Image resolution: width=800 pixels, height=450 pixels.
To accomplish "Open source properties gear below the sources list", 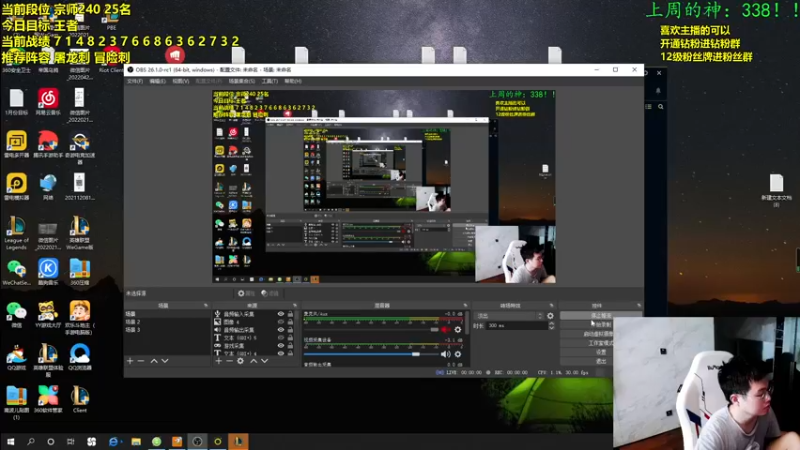I will [240, 361].
